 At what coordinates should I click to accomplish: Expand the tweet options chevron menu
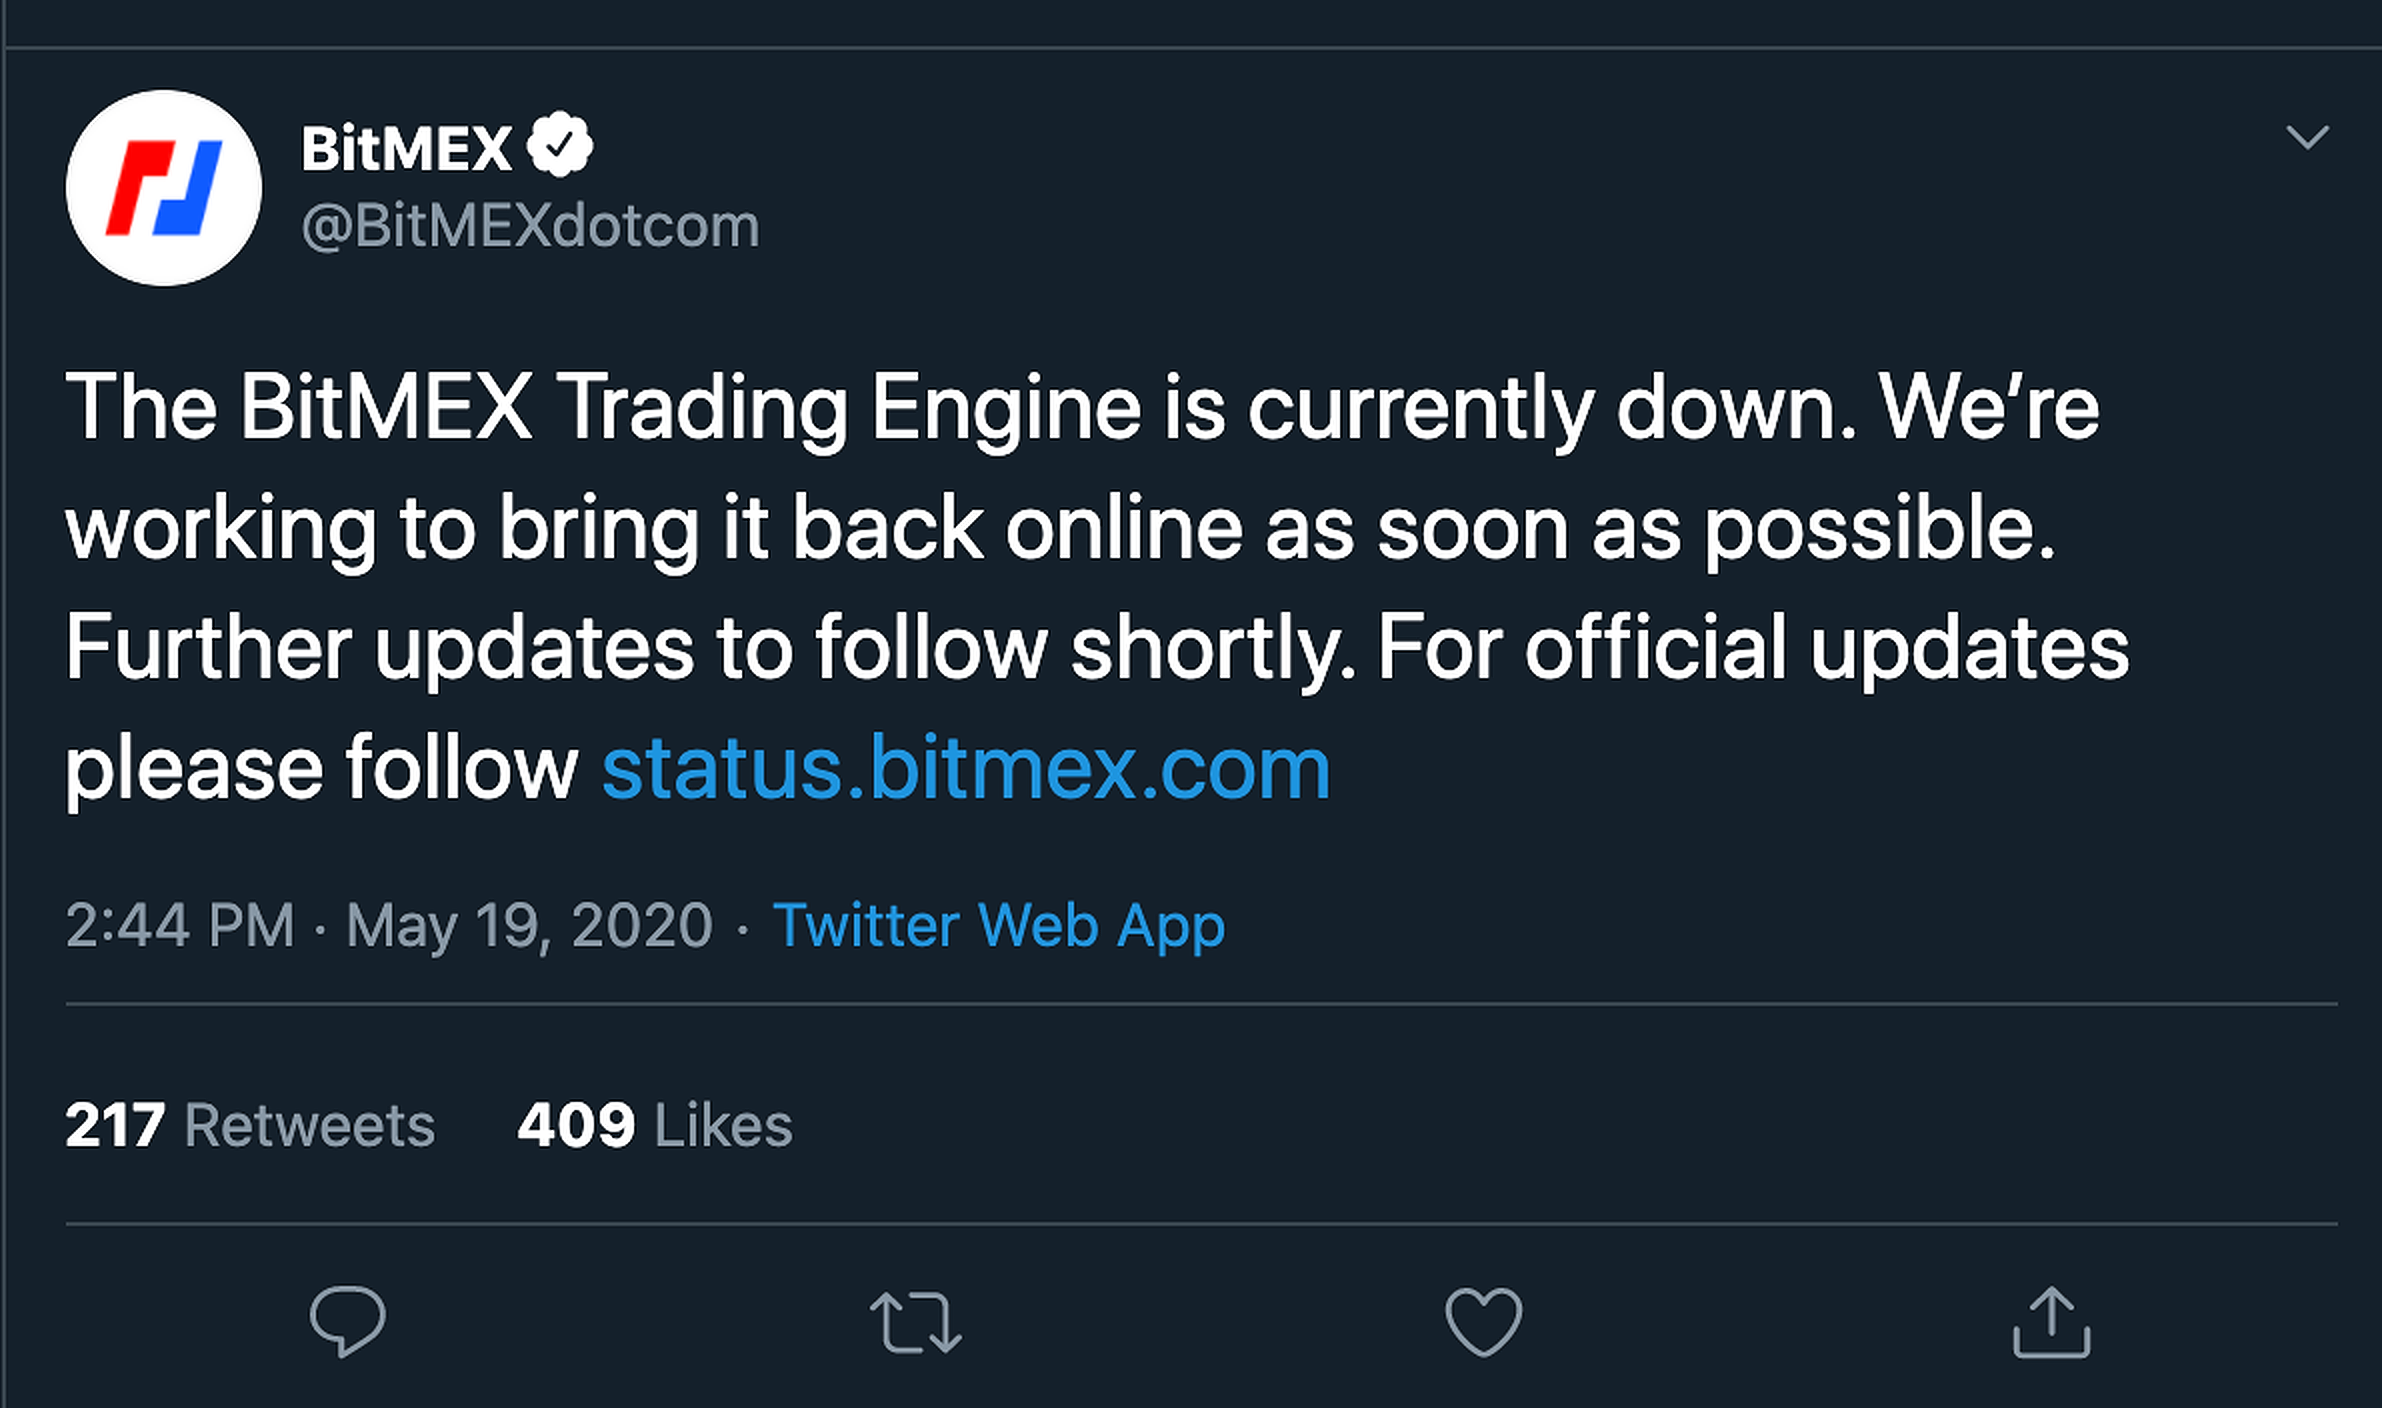click(2307, 137)
